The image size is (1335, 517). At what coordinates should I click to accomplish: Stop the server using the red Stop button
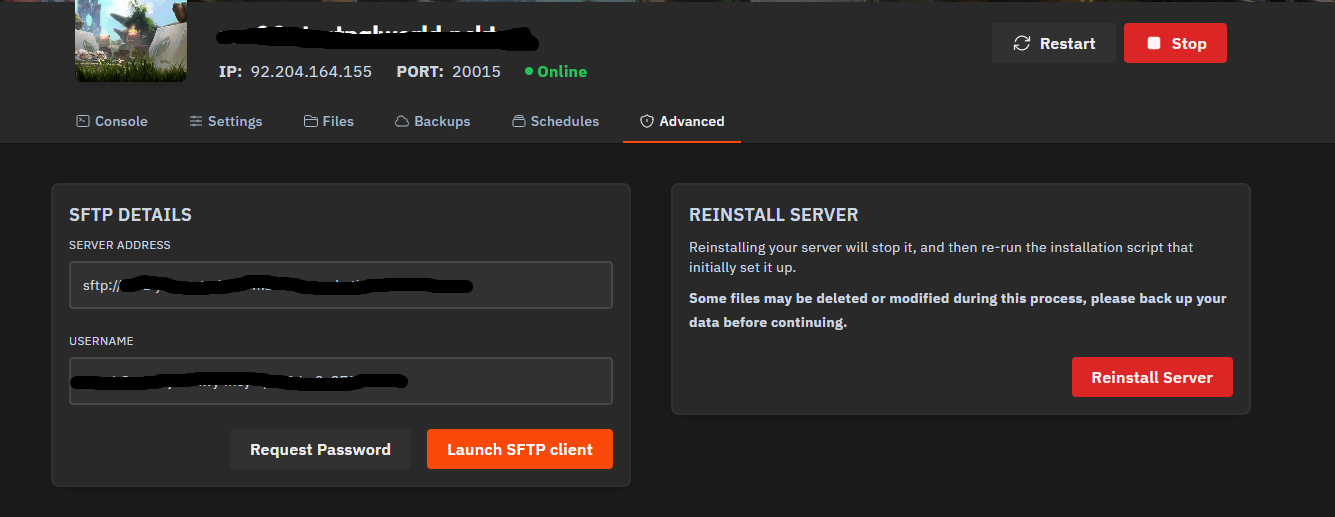1175,43
